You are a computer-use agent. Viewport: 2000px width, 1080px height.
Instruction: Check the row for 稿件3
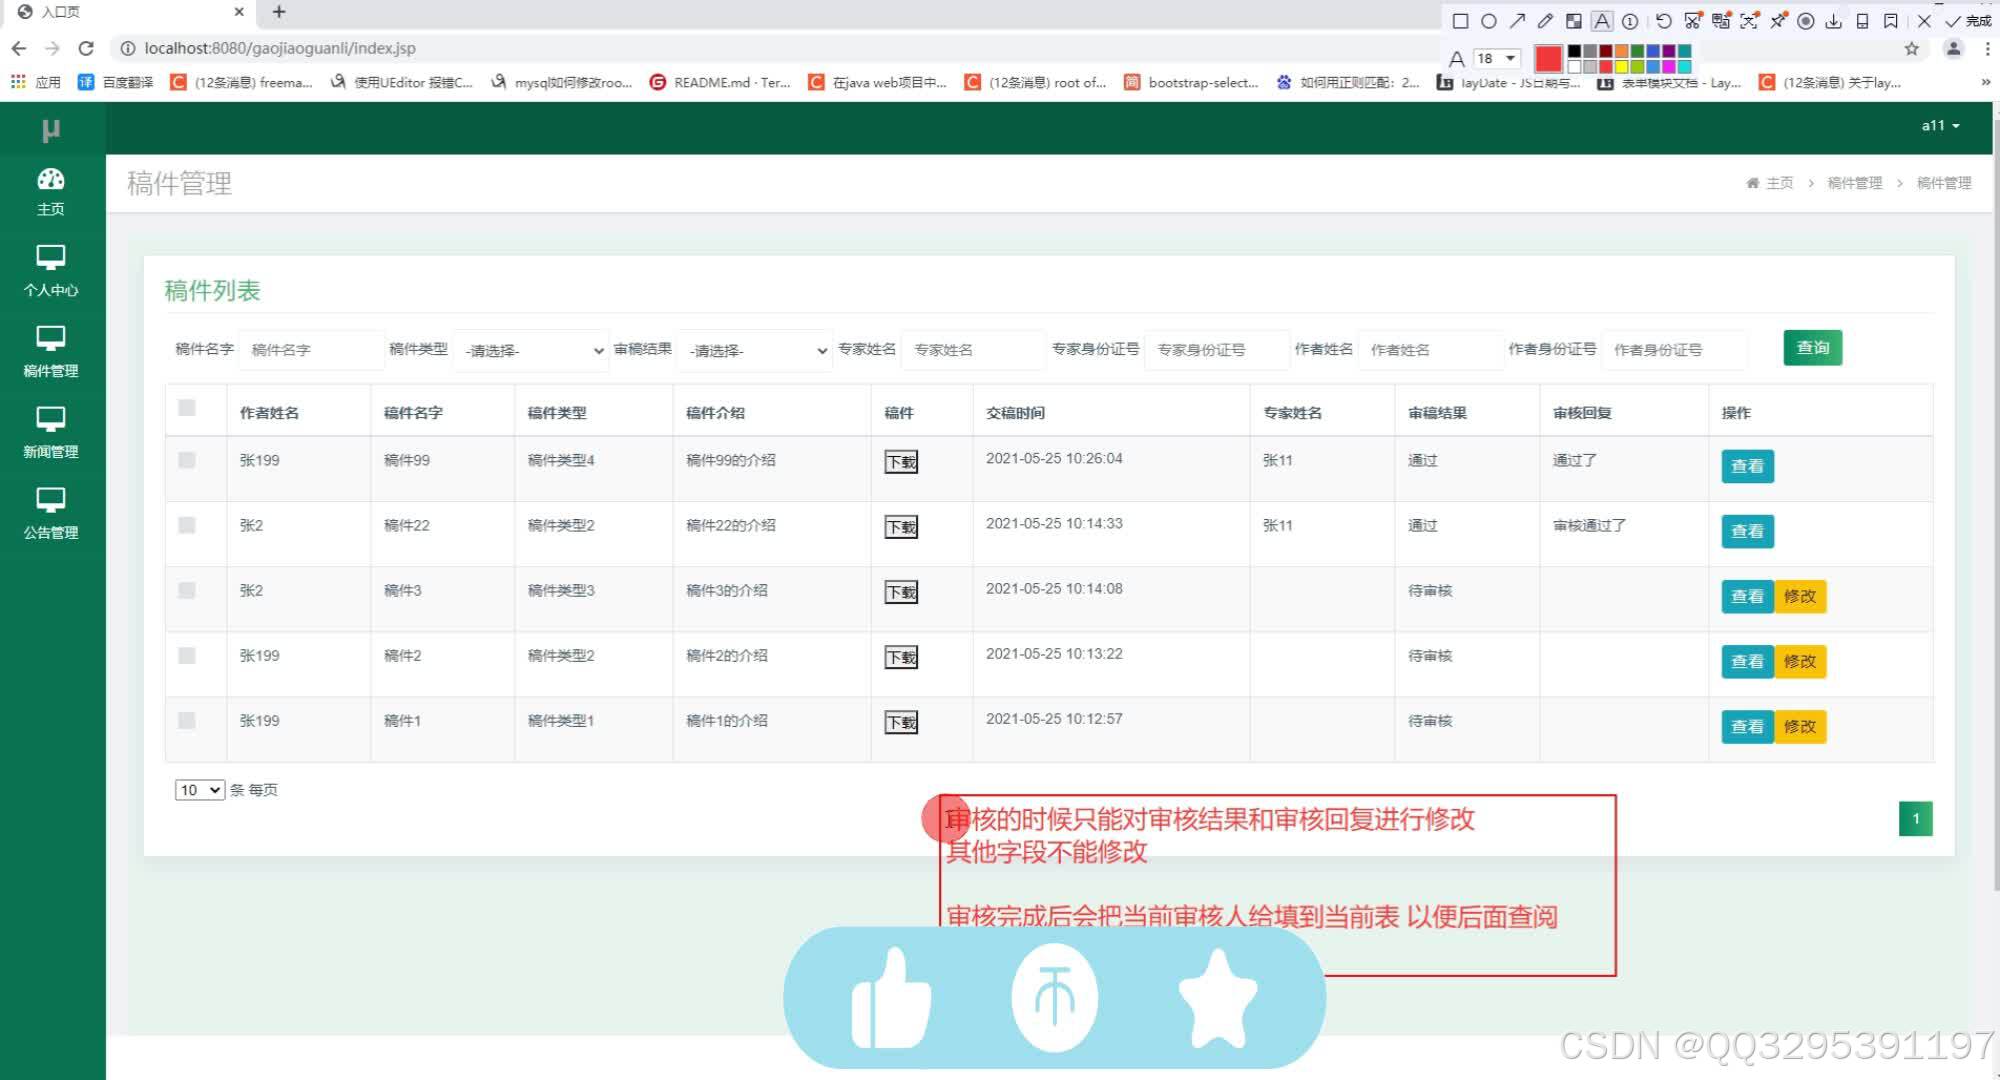(x=187, y=590)
